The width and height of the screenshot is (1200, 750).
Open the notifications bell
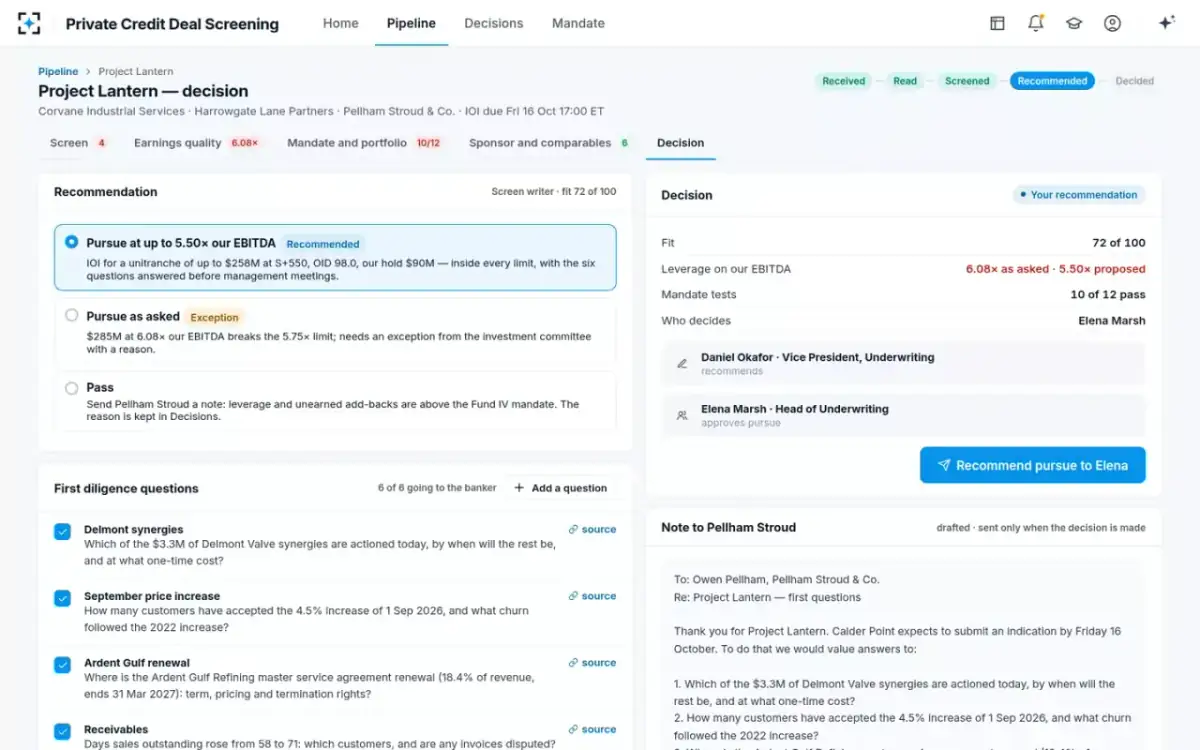(1036, 23)
